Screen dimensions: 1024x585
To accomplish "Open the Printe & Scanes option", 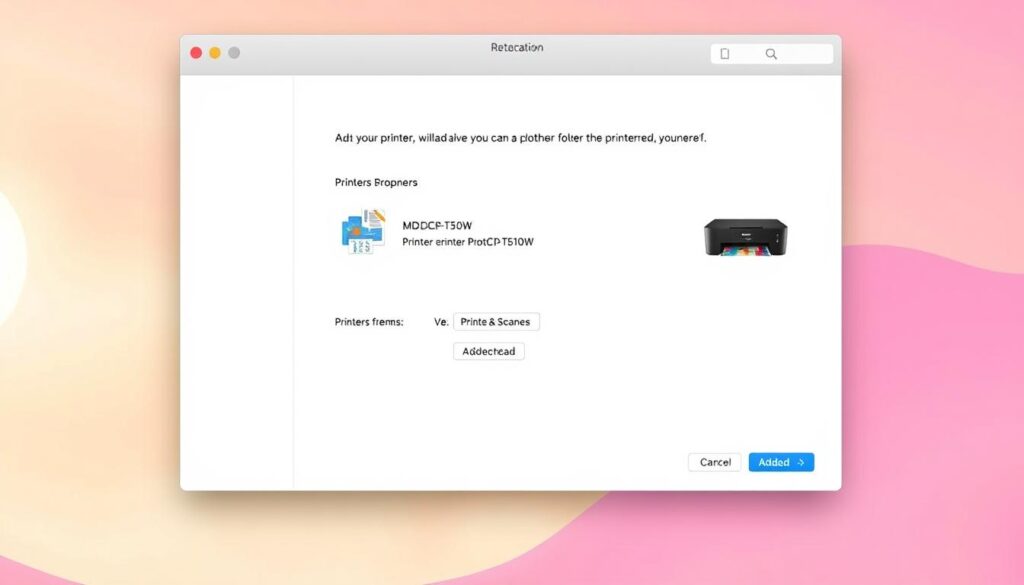I will 496,321.
